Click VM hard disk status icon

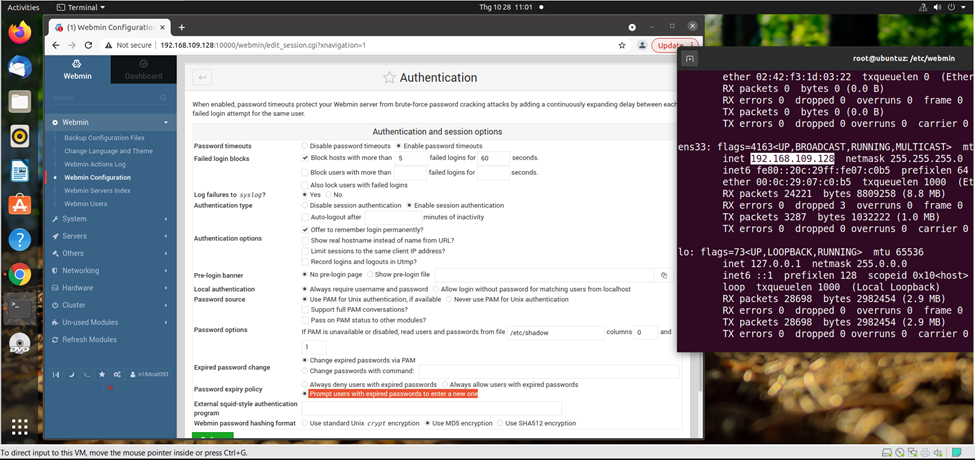tap(887, 453)
